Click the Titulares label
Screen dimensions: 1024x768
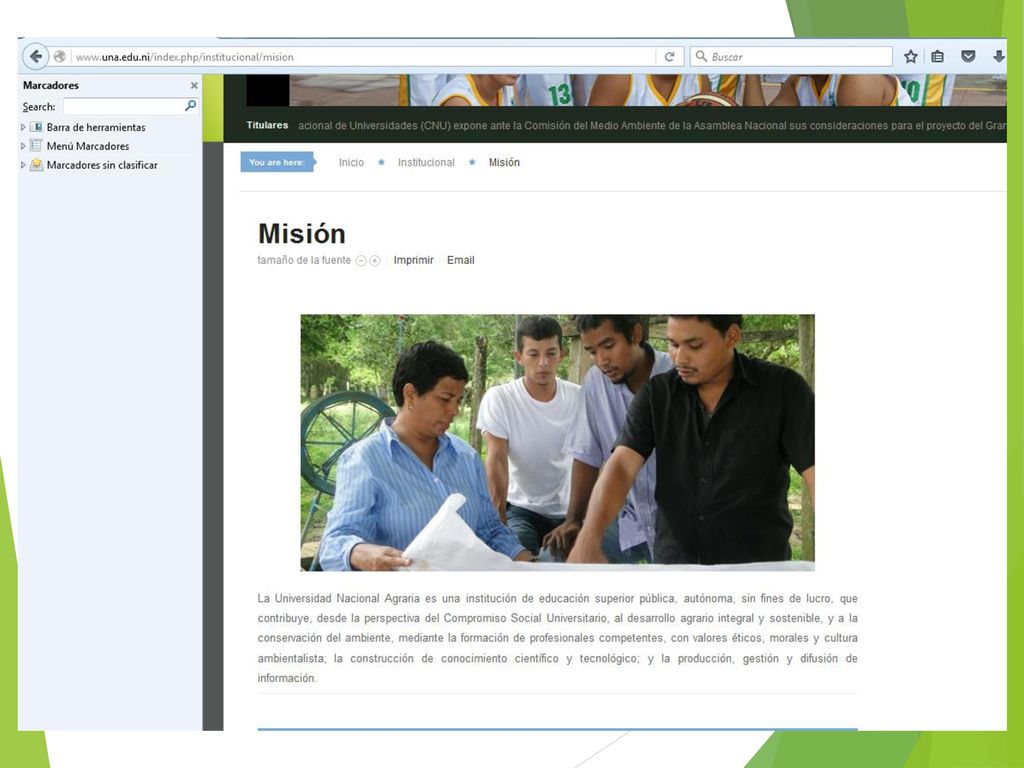click(267, 125)
